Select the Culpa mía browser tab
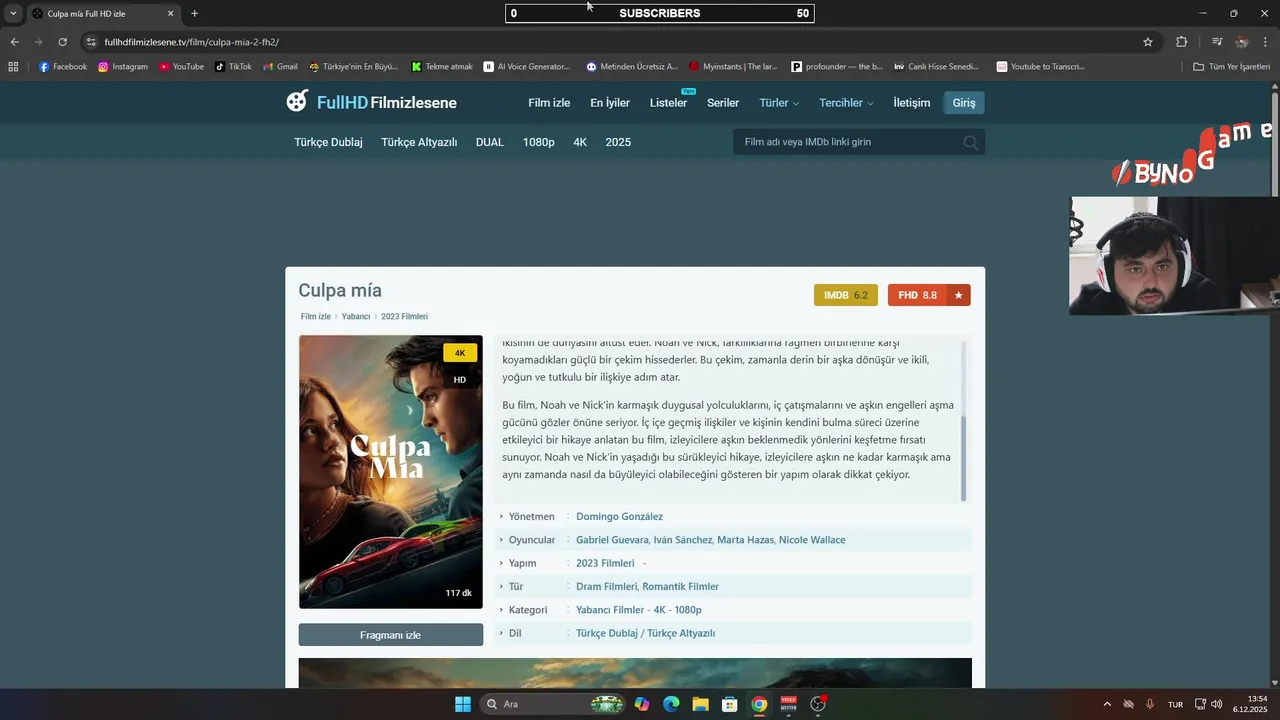The image size is (1280, 720). tap(100, 14)
